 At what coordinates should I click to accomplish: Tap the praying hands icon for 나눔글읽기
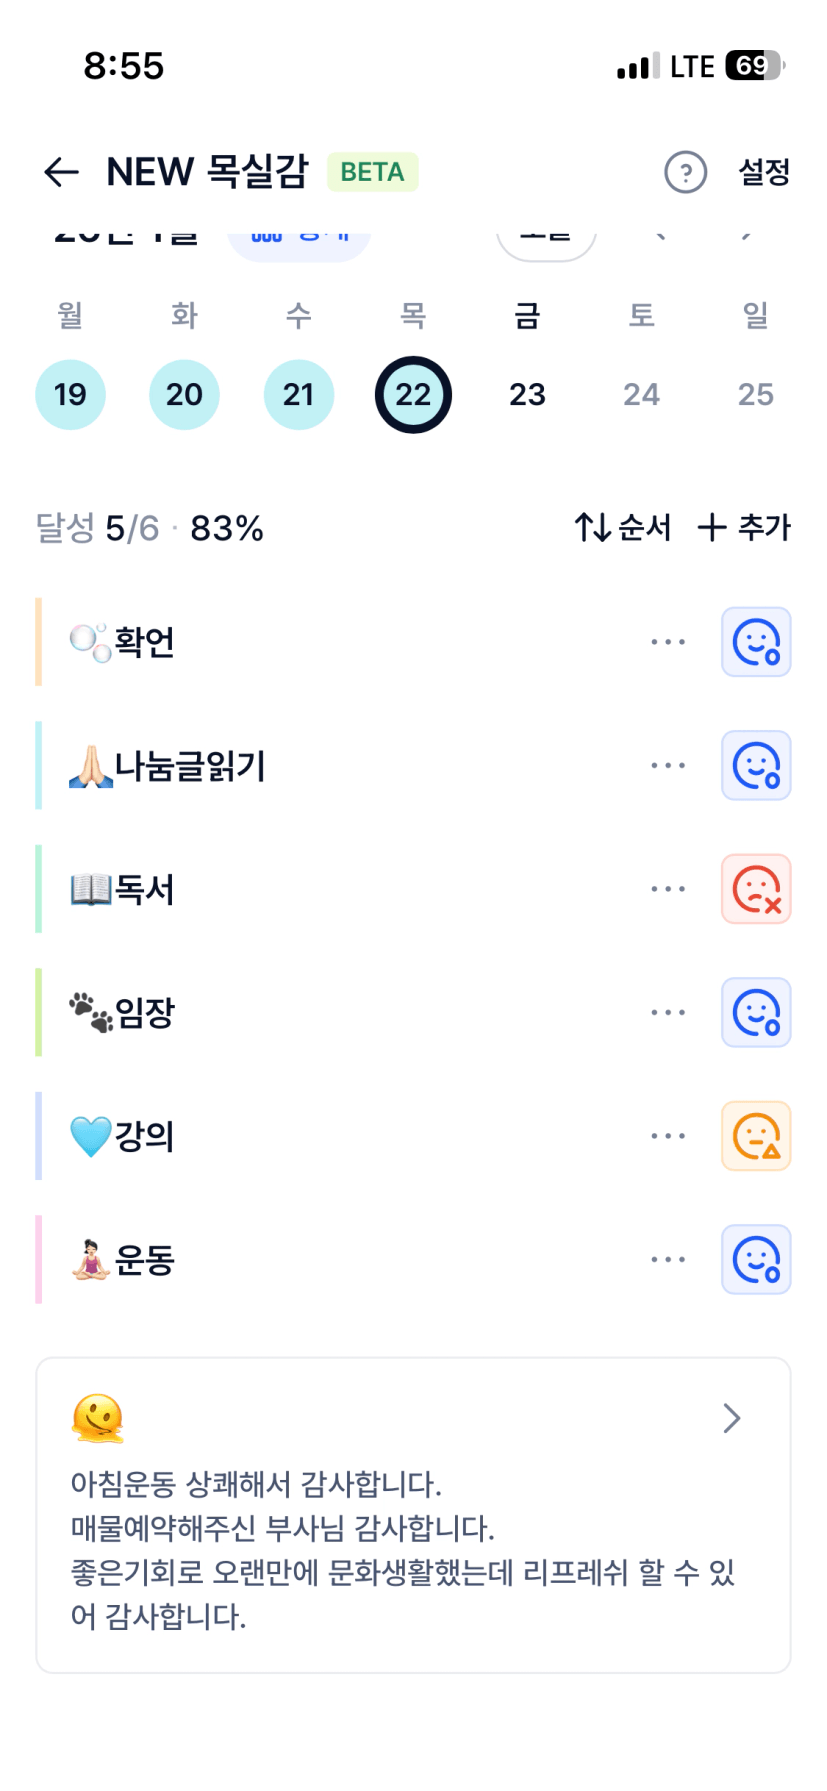coord(90,766)
